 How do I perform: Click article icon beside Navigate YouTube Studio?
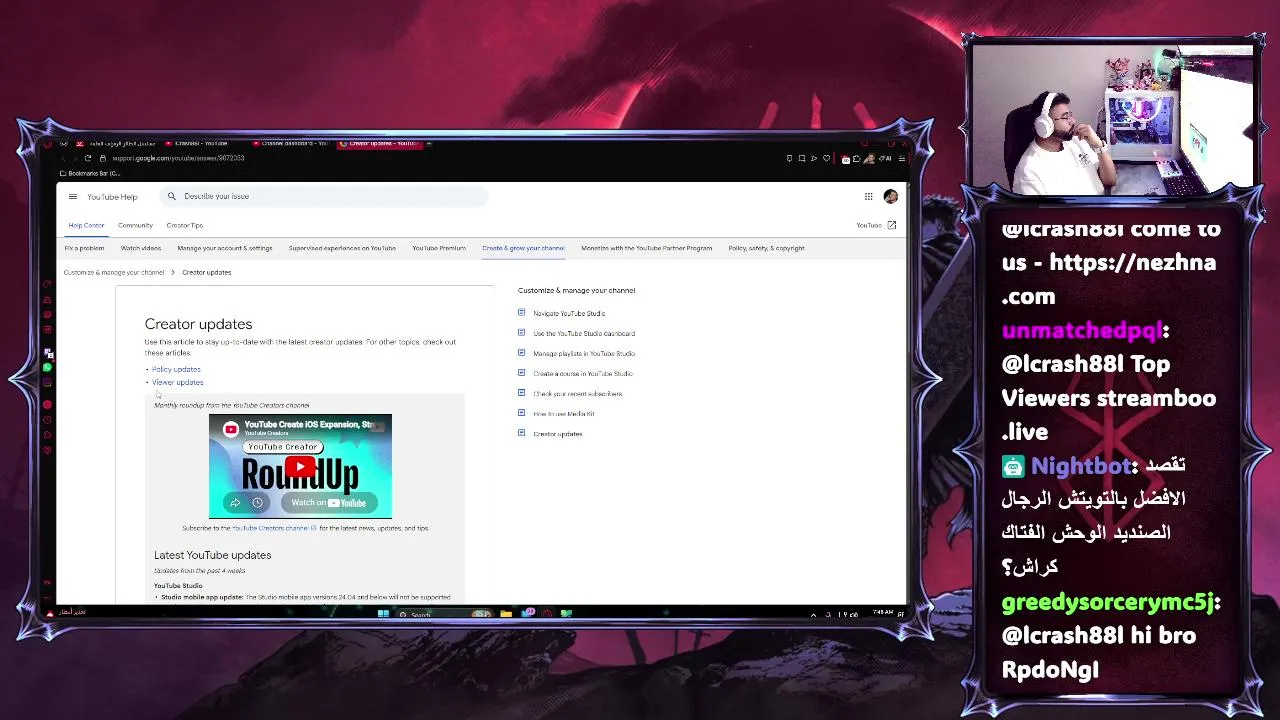coord(521,312)
